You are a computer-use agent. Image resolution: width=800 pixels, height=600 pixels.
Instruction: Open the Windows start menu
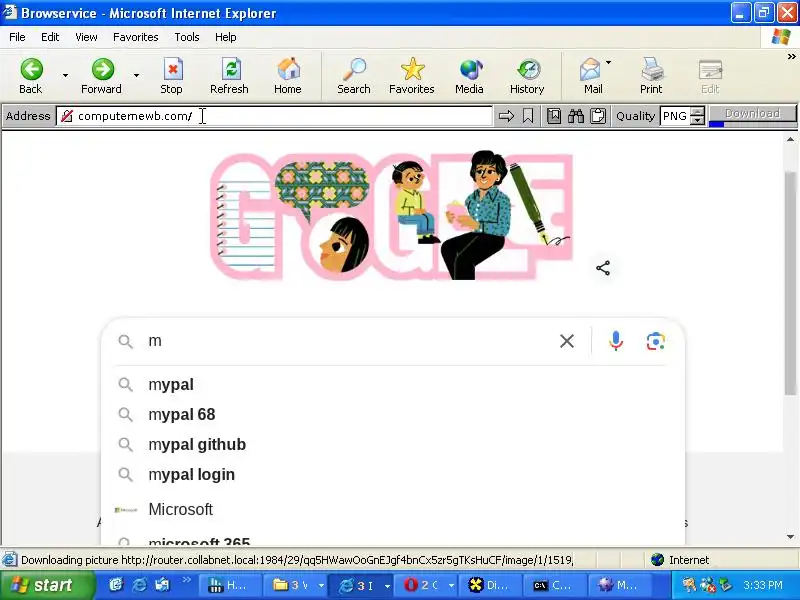click(47, 585)
